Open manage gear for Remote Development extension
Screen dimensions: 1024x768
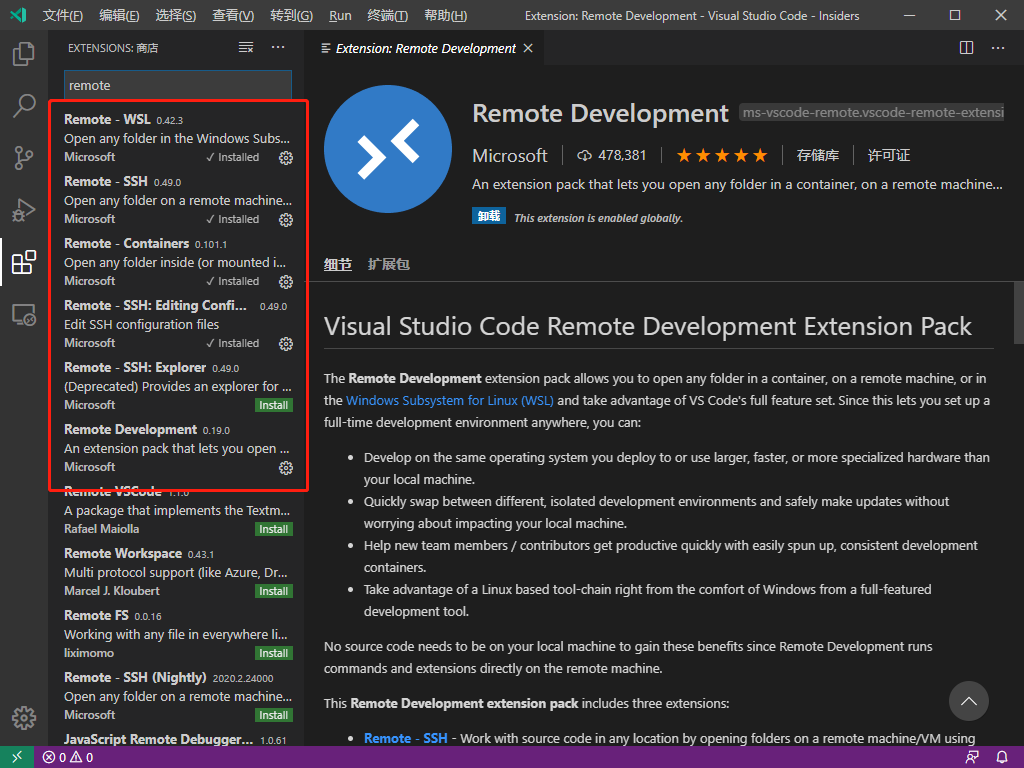(x=286, y=468)
